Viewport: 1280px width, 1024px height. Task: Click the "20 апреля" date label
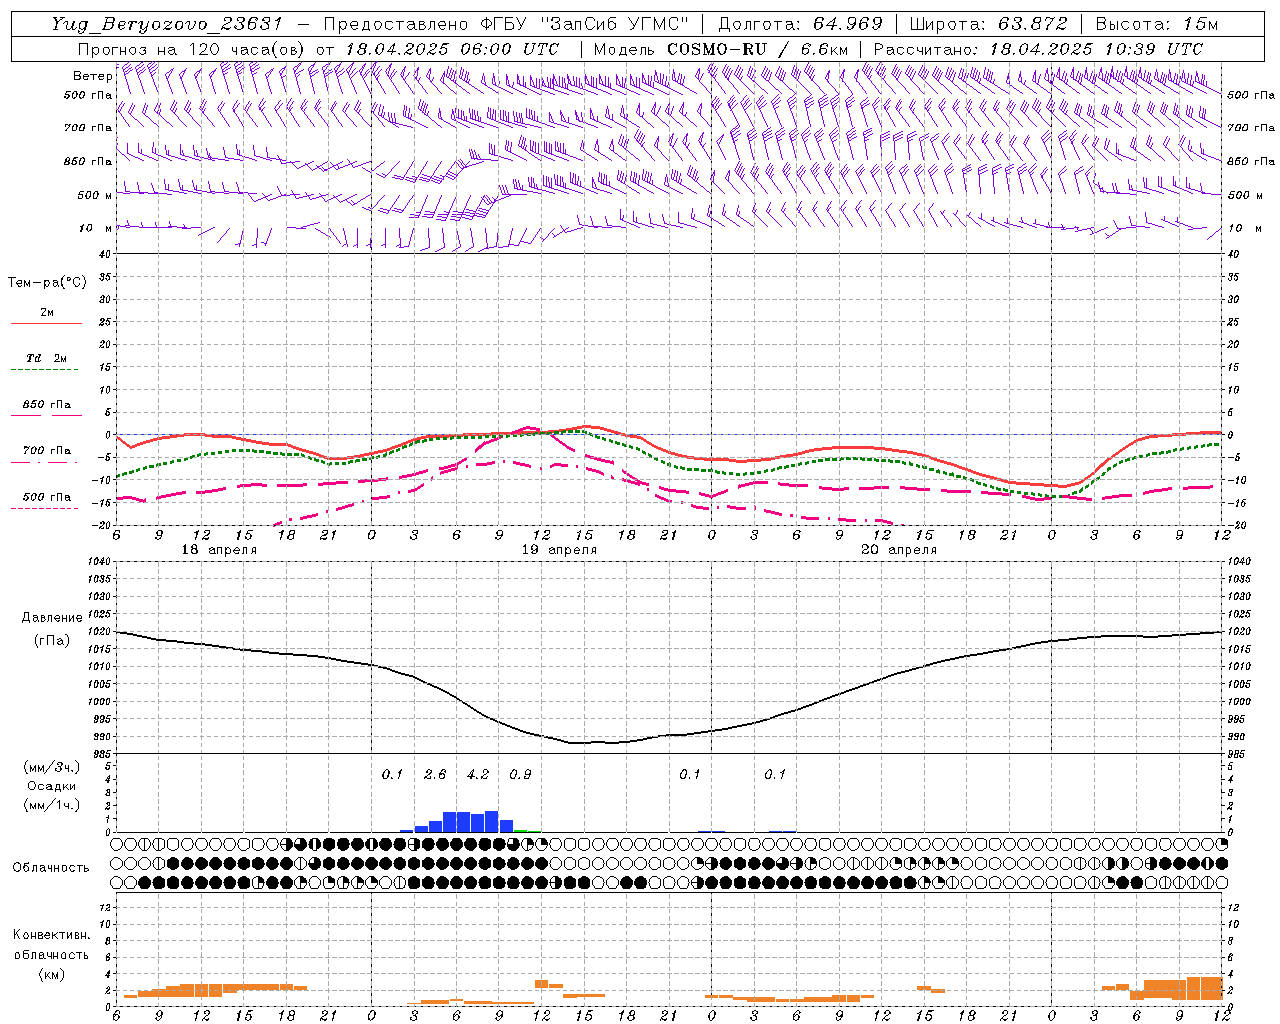pos(899,550)
